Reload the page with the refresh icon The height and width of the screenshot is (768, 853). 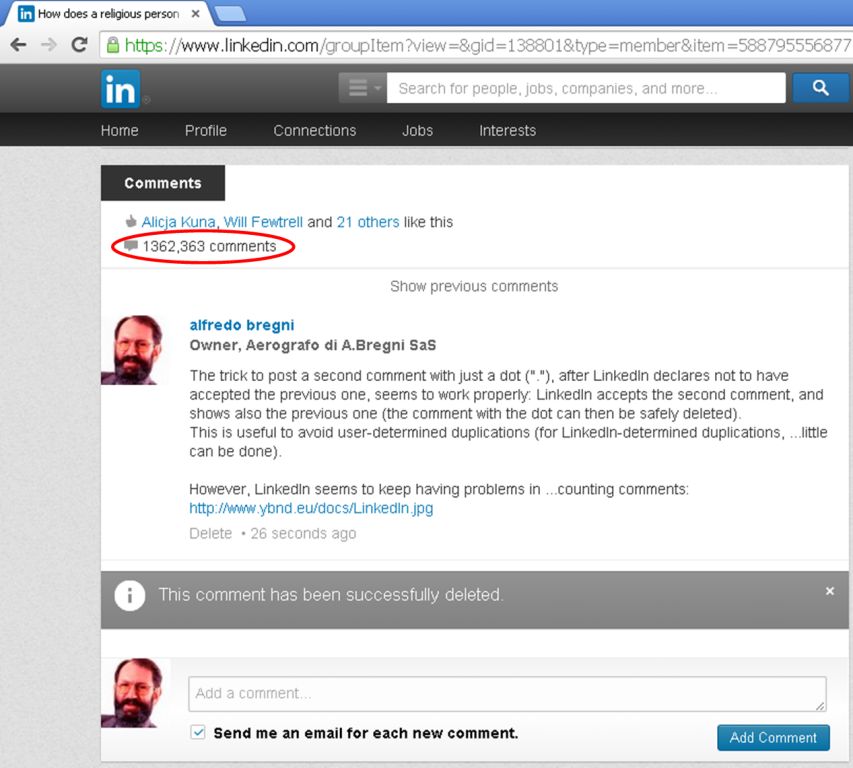click(x=80, y=45)
